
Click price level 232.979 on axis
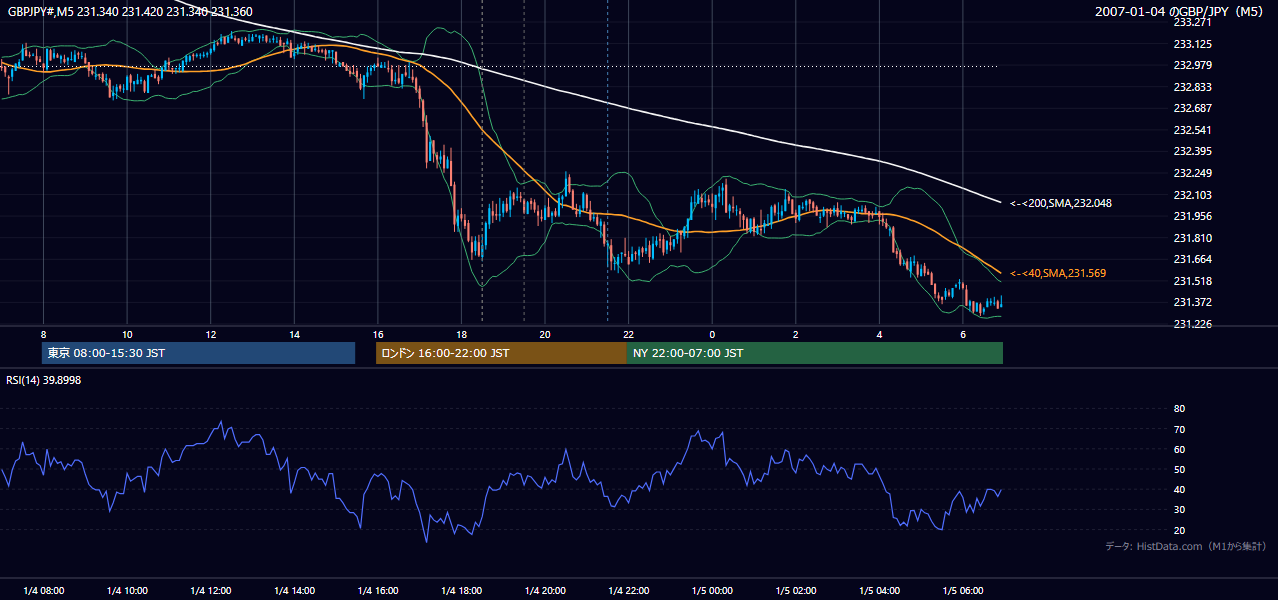point(1192,66)
